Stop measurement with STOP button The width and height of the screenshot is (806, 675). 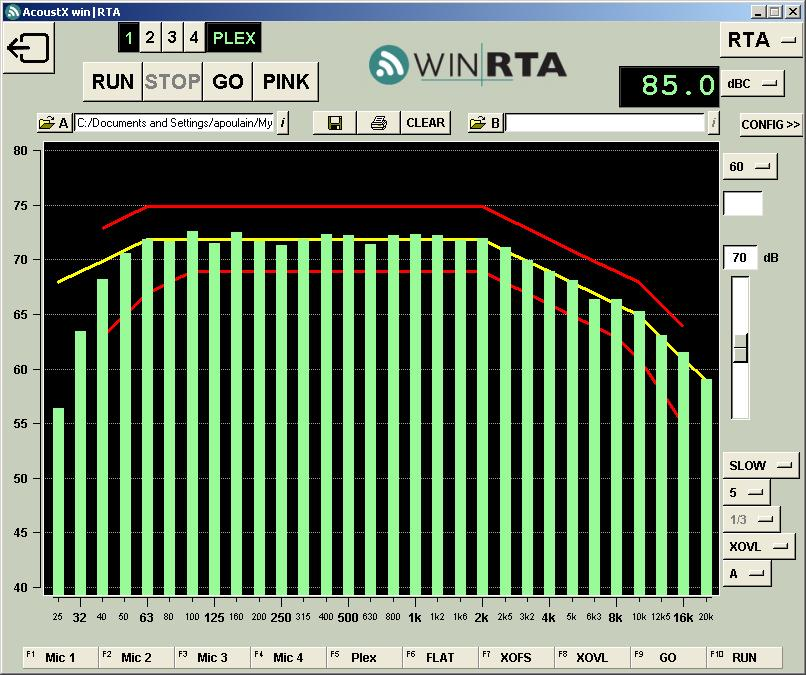click(172, 82)
